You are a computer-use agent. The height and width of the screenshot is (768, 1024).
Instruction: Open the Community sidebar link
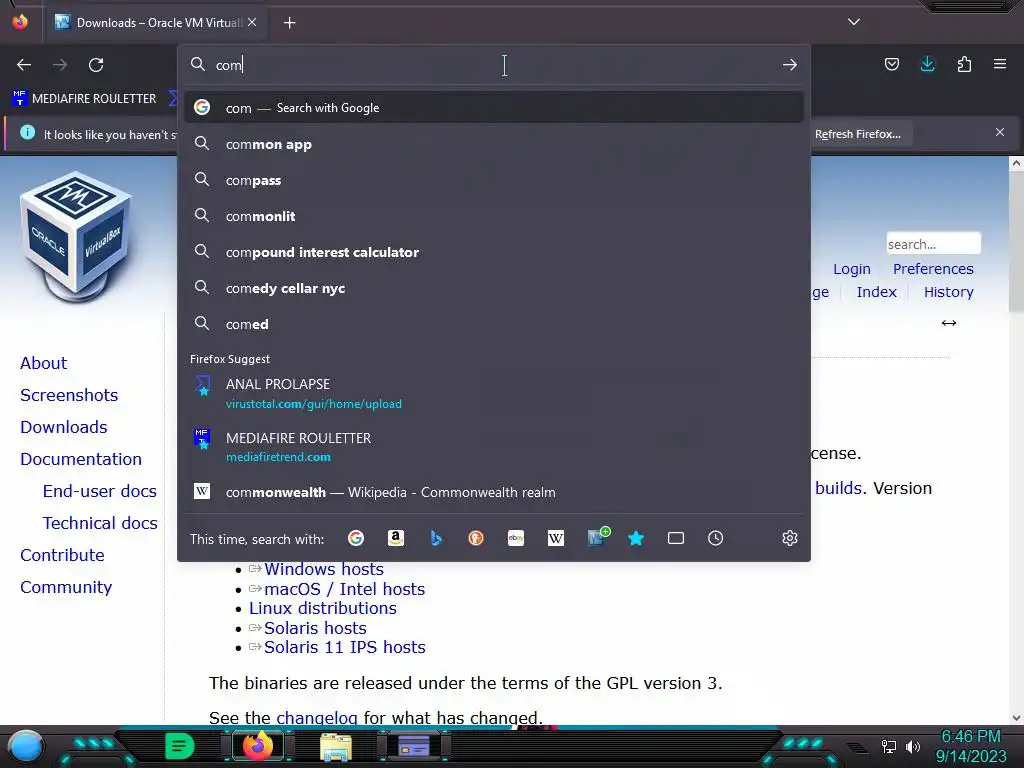pos(66,587)
